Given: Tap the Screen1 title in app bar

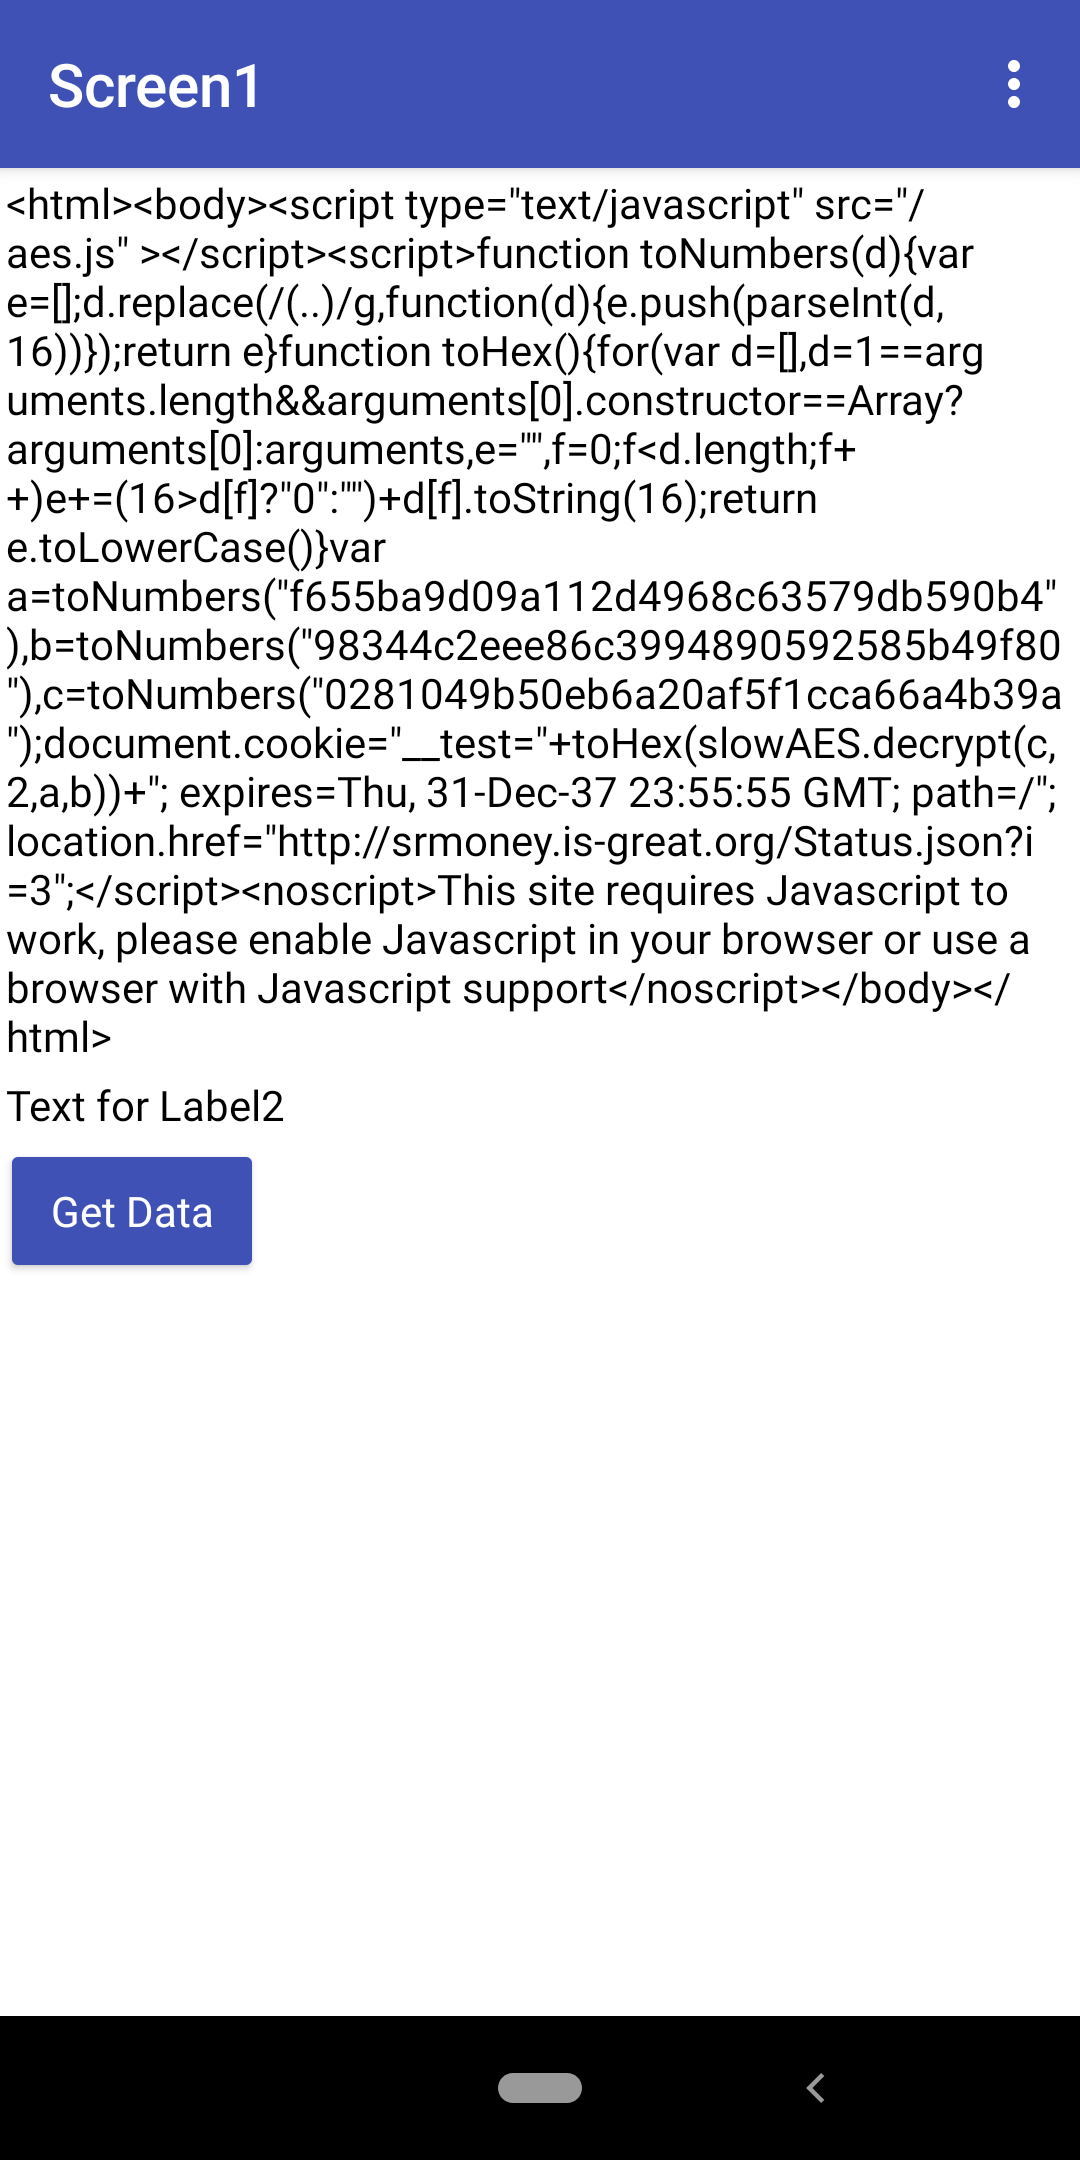Looking at the screenshot, I should pyautogui.click(x=155, y=86).
